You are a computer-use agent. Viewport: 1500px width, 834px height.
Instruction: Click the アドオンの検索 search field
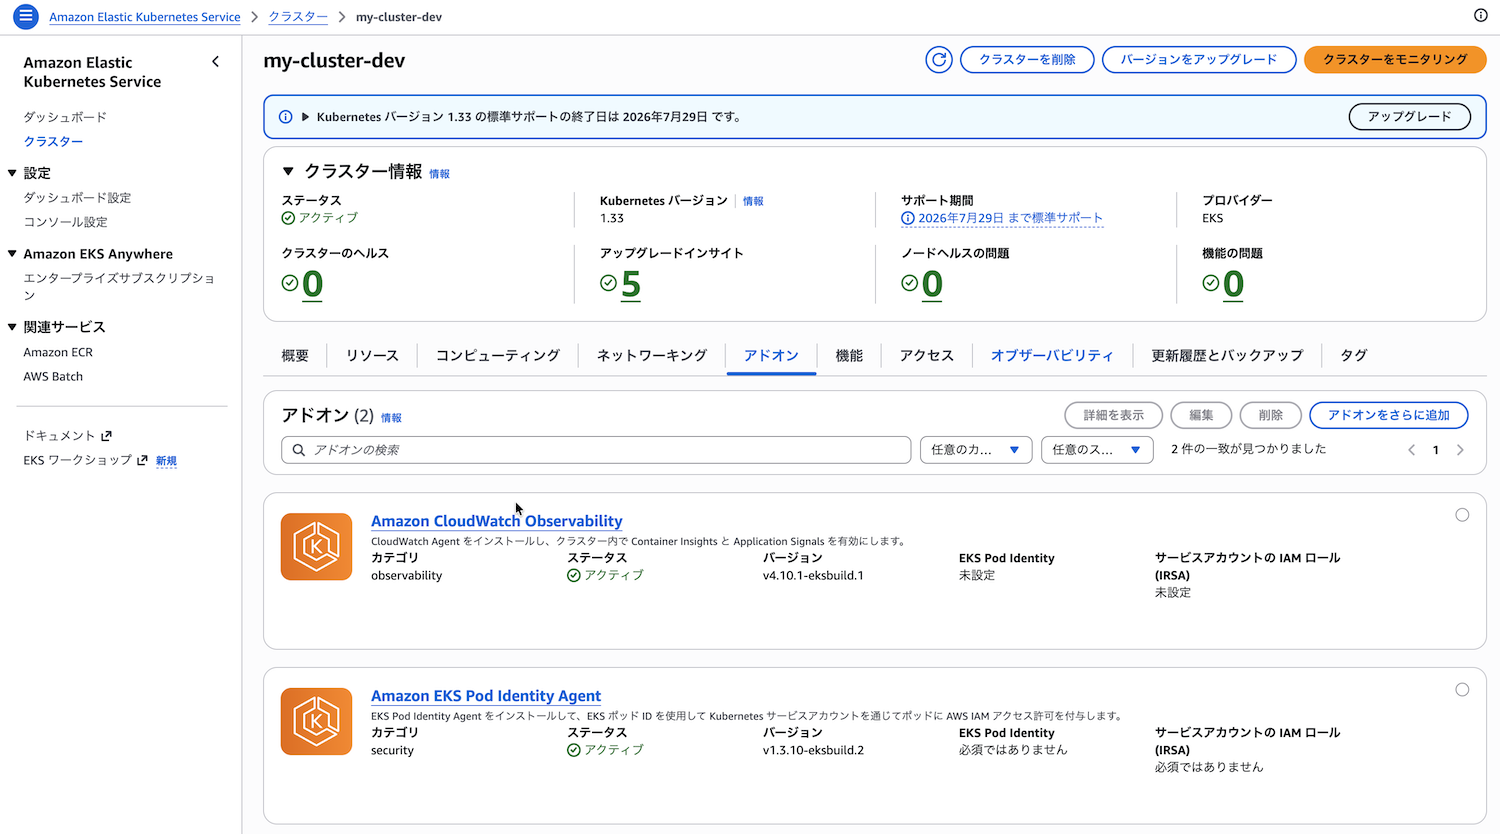pos(600,450)
